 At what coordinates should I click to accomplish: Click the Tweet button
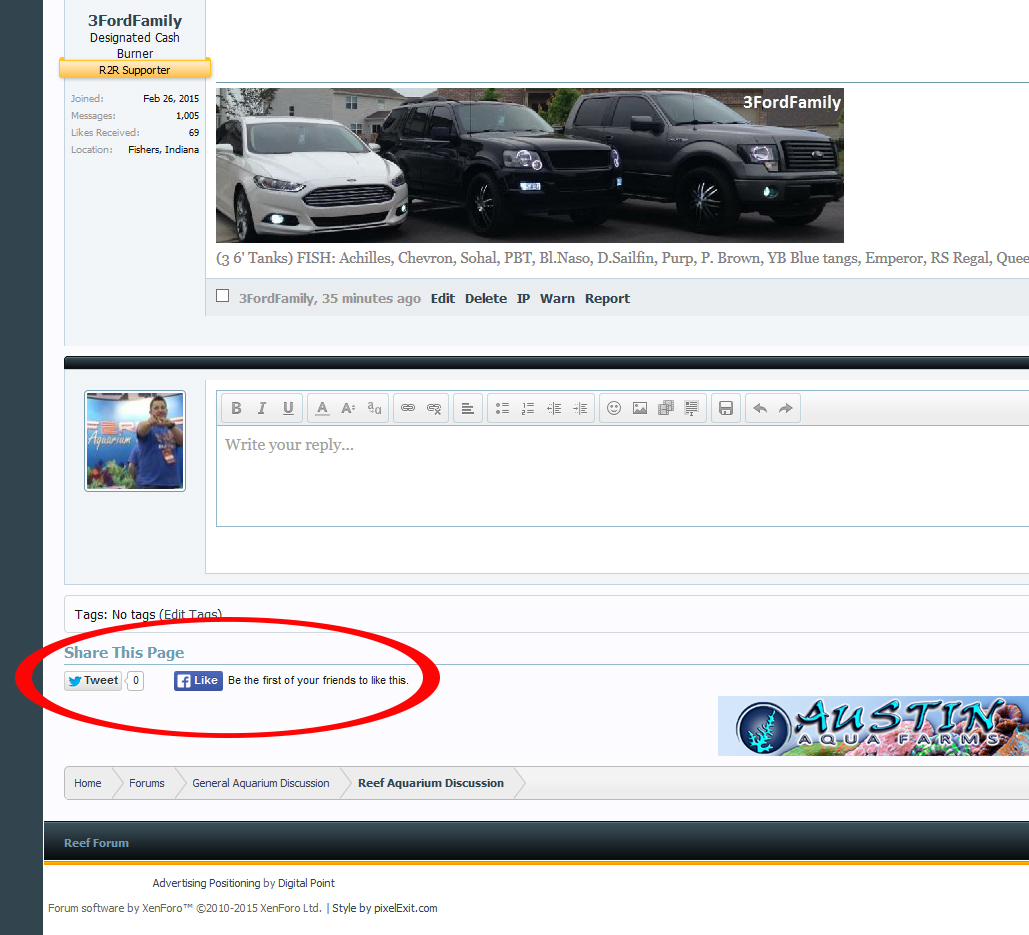point(93,680)
